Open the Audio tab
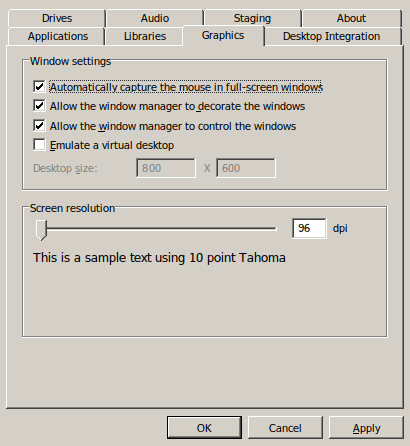410x446 pixels. tap(155, 18)
